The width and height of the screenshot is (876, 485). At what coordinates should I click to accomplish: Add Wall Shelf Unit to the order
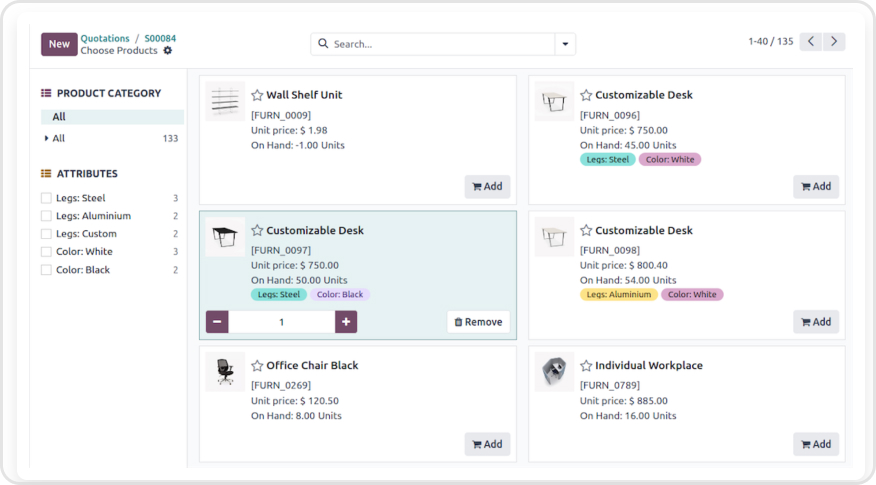[x=487, y=187]
